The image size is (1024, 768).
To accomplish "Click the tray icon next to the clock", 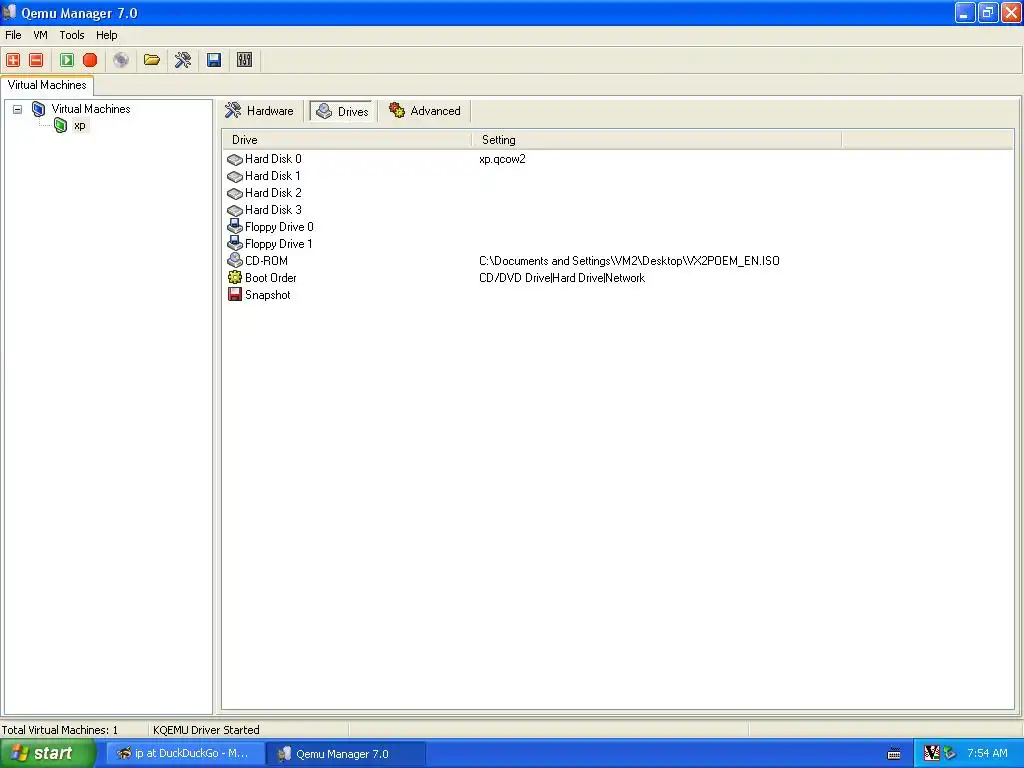I will coord(950,753).
